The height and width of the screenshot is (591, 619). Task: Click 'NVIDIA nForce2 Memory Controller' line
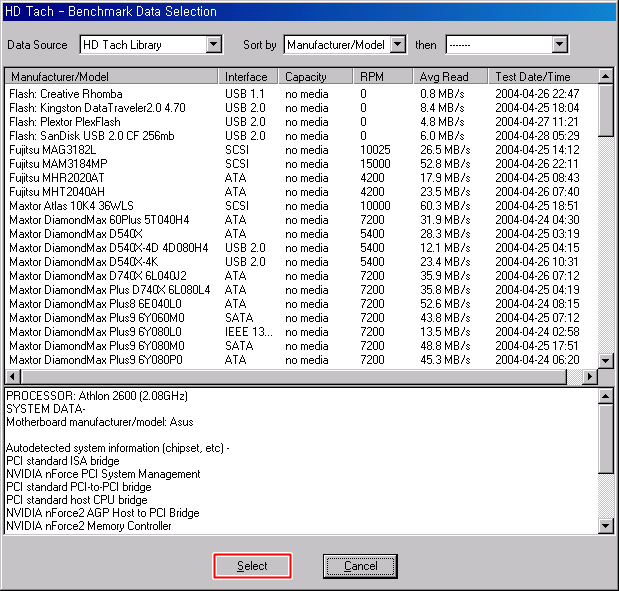tap(88, 526)
